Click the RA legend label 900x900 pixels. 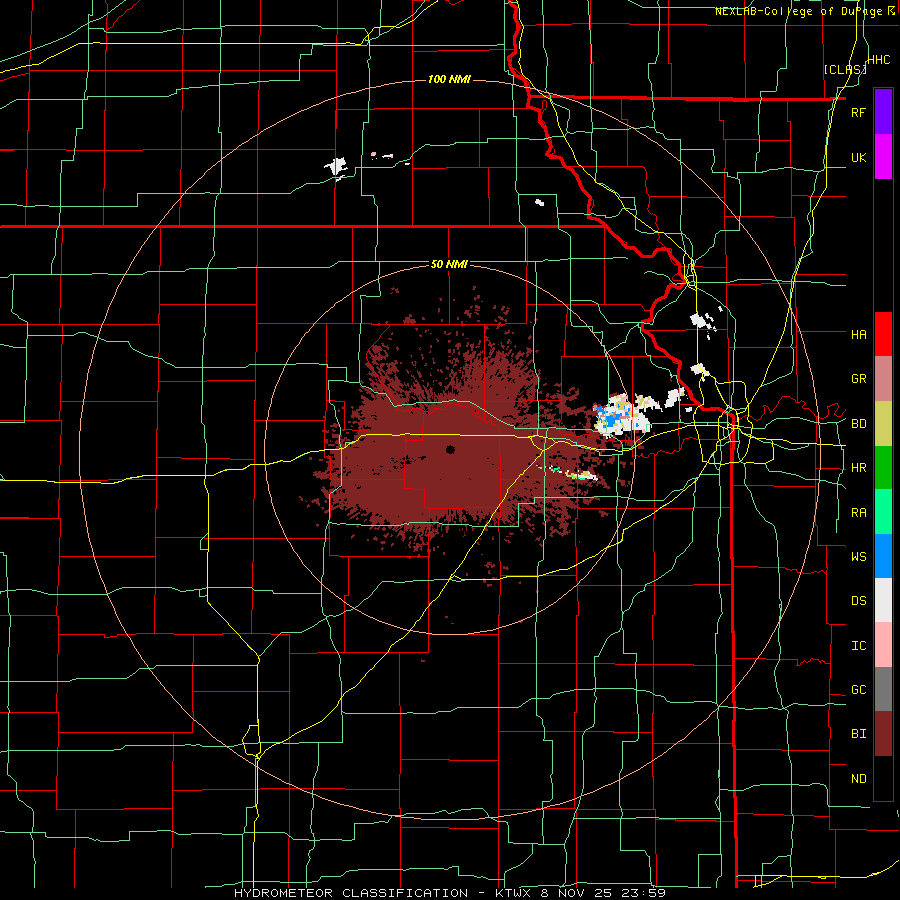(858, 513)
